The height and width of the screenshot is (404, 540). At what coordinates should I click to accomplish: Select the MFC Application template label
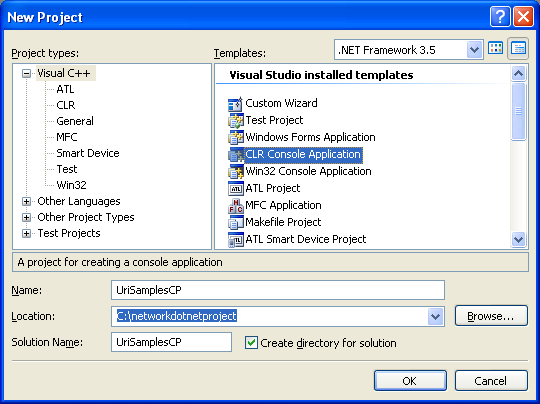[x=283, y=205]
